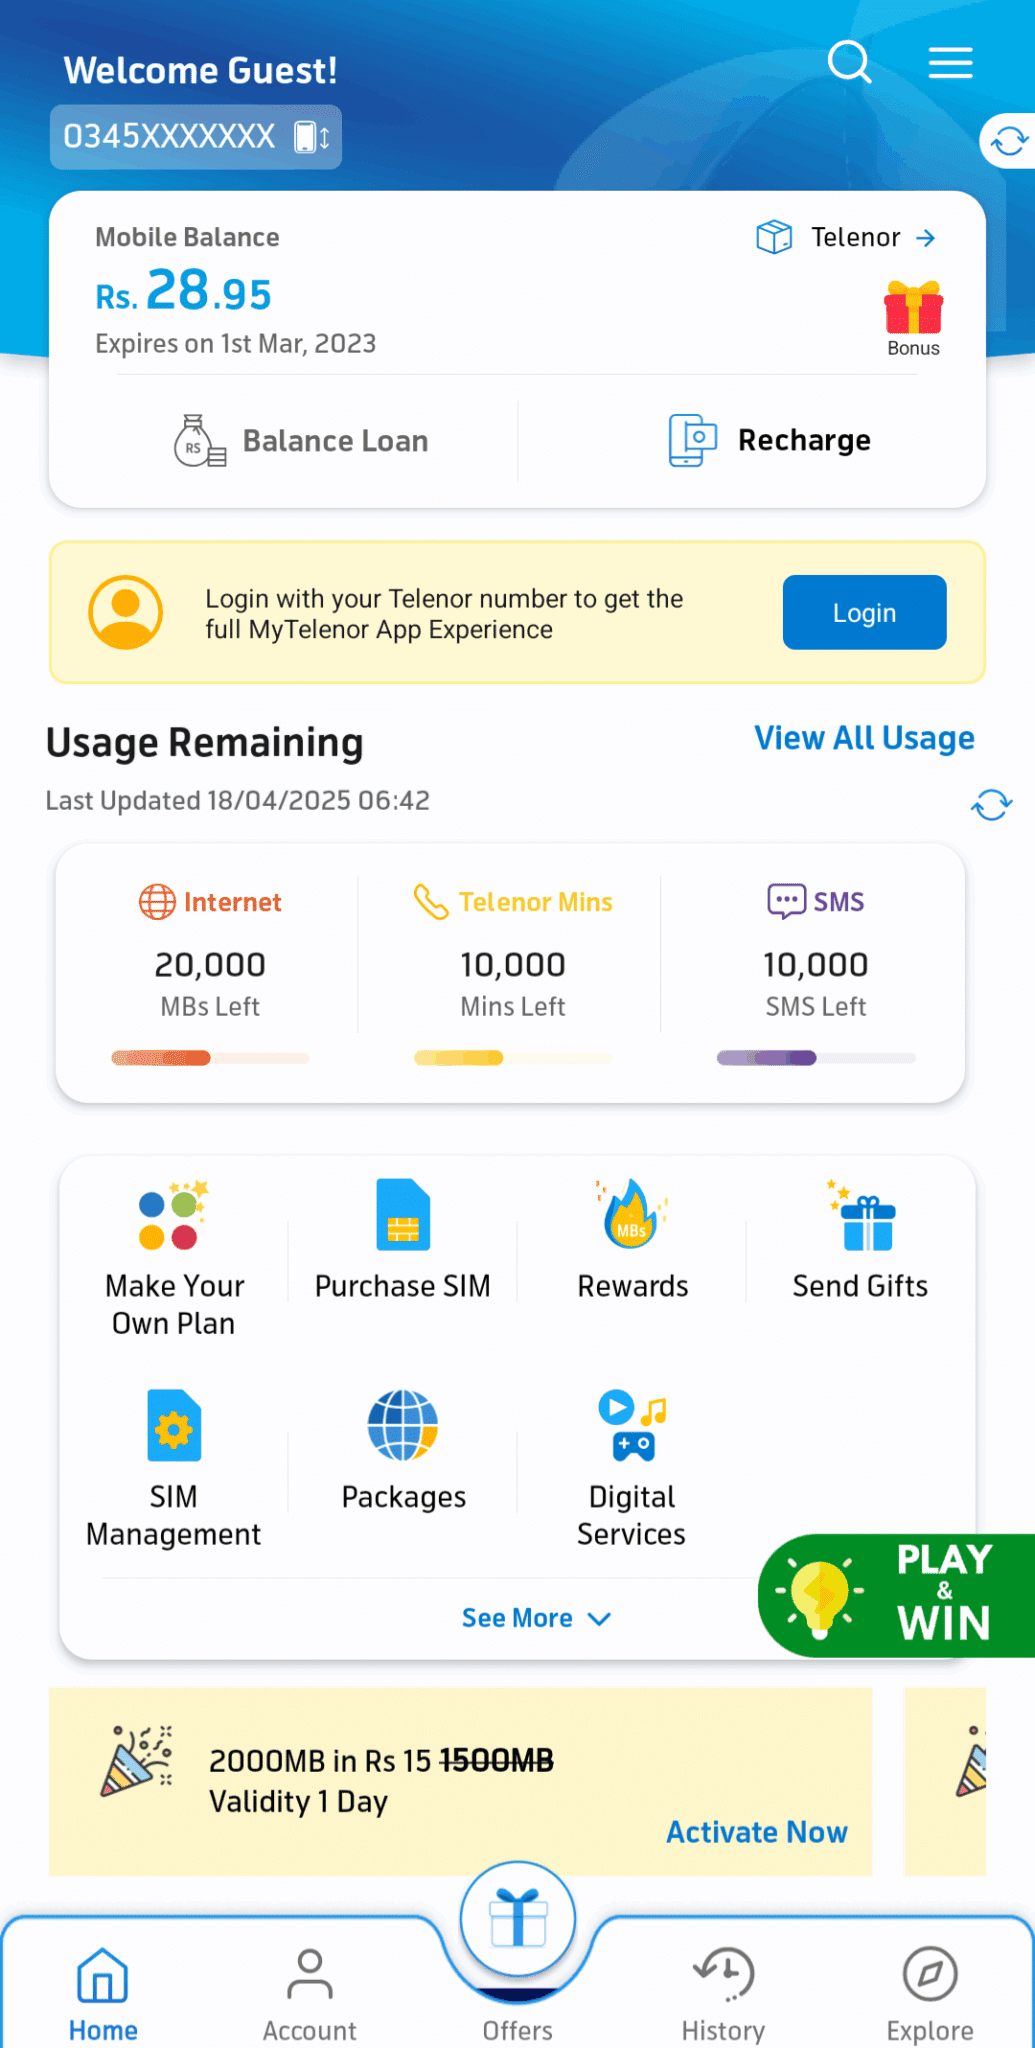Switch to the History tab

(x=723, y=1993)
